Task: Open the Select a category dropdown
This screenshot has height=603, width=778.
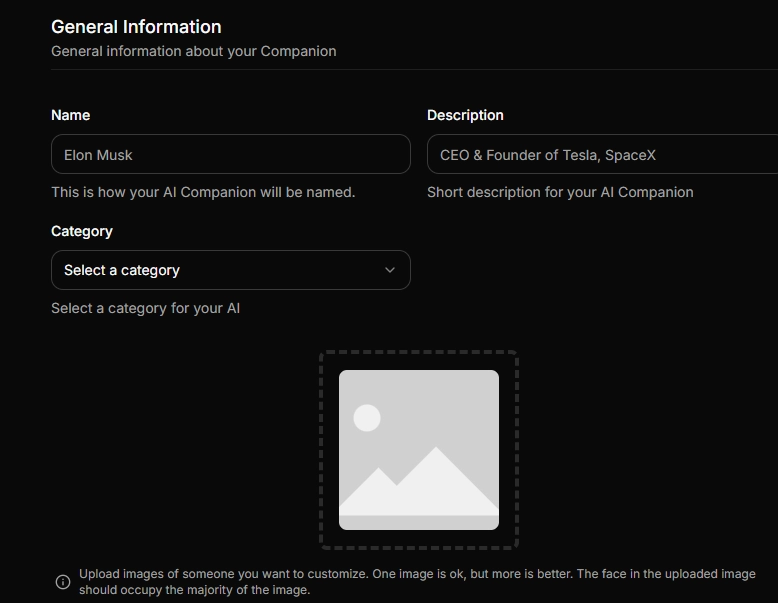Action: [231, 270]
